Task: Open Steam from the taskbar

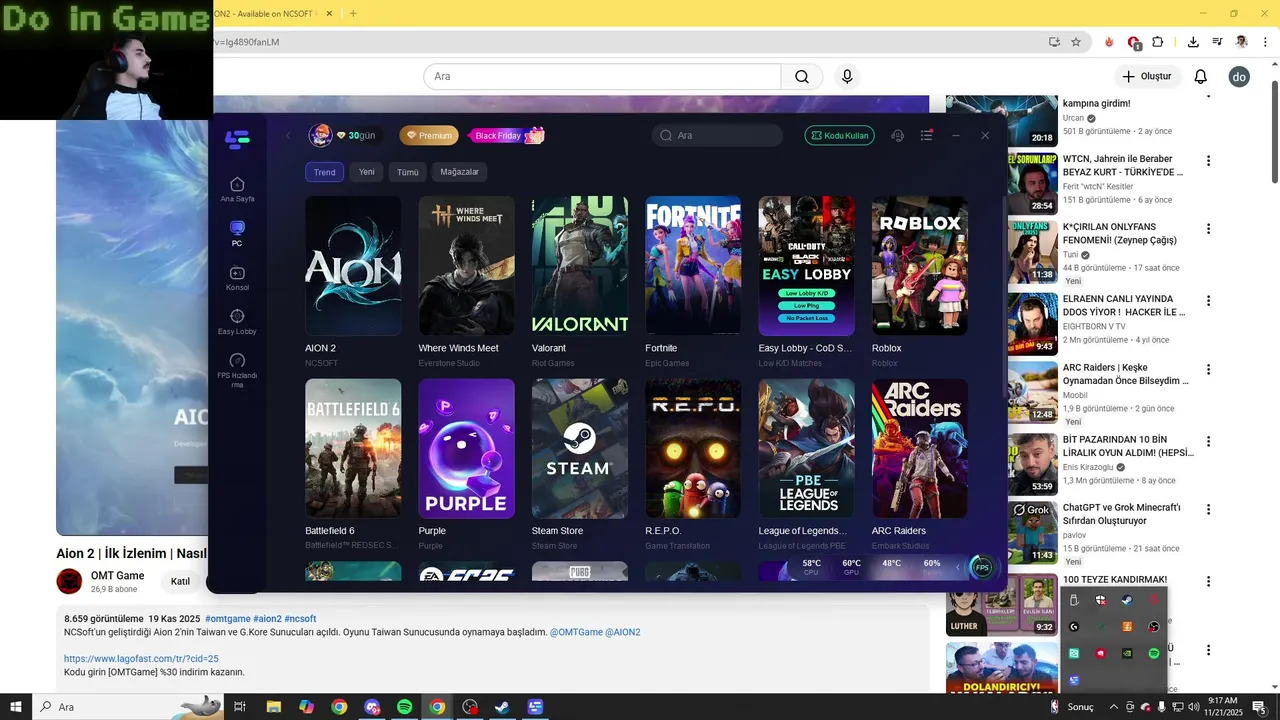Action: click(502, 707)
